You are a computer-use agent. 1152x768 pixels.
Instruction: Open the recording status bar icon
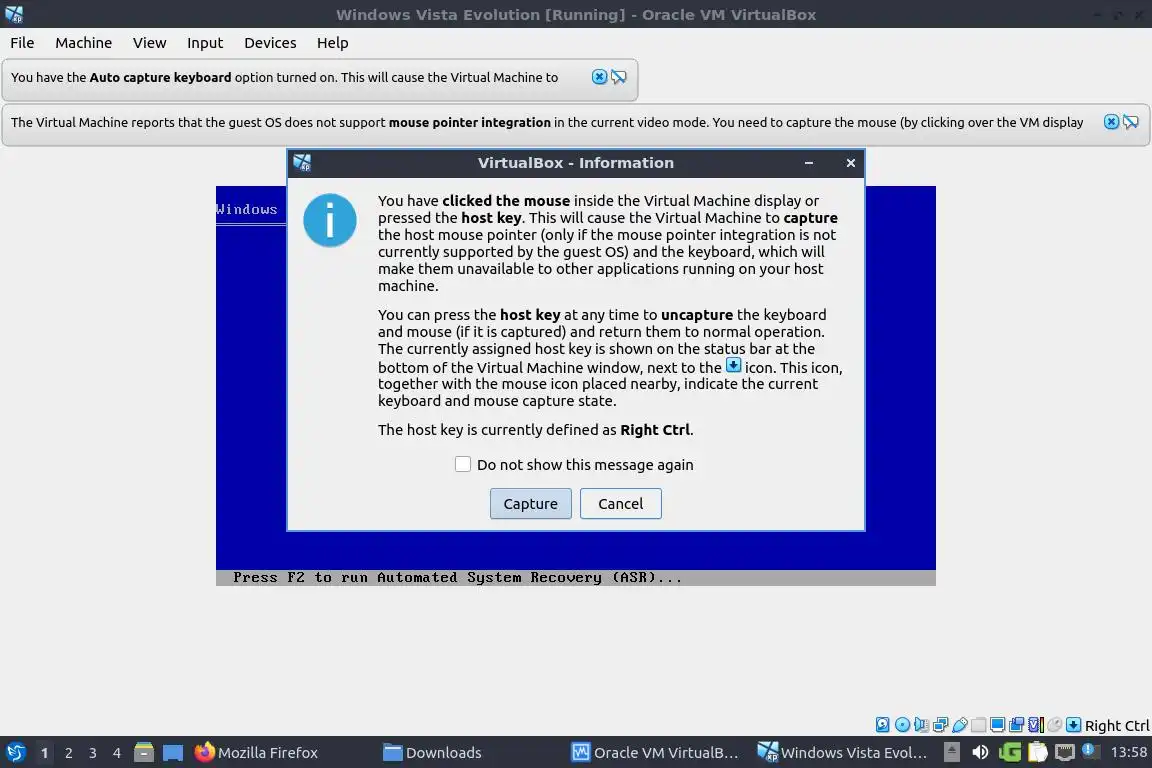coord(1016,725)
